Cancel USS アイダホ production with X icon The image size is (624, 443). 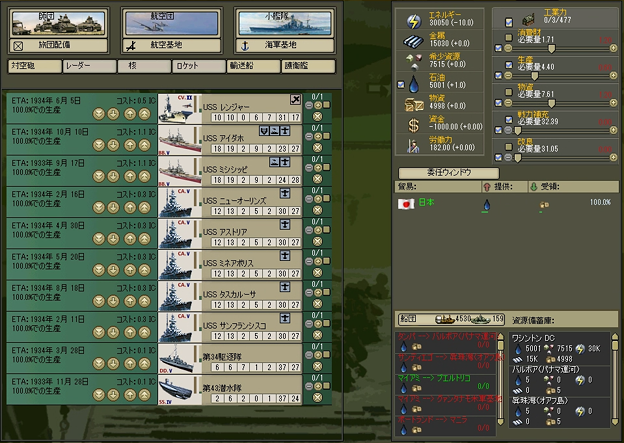(318, 148)
